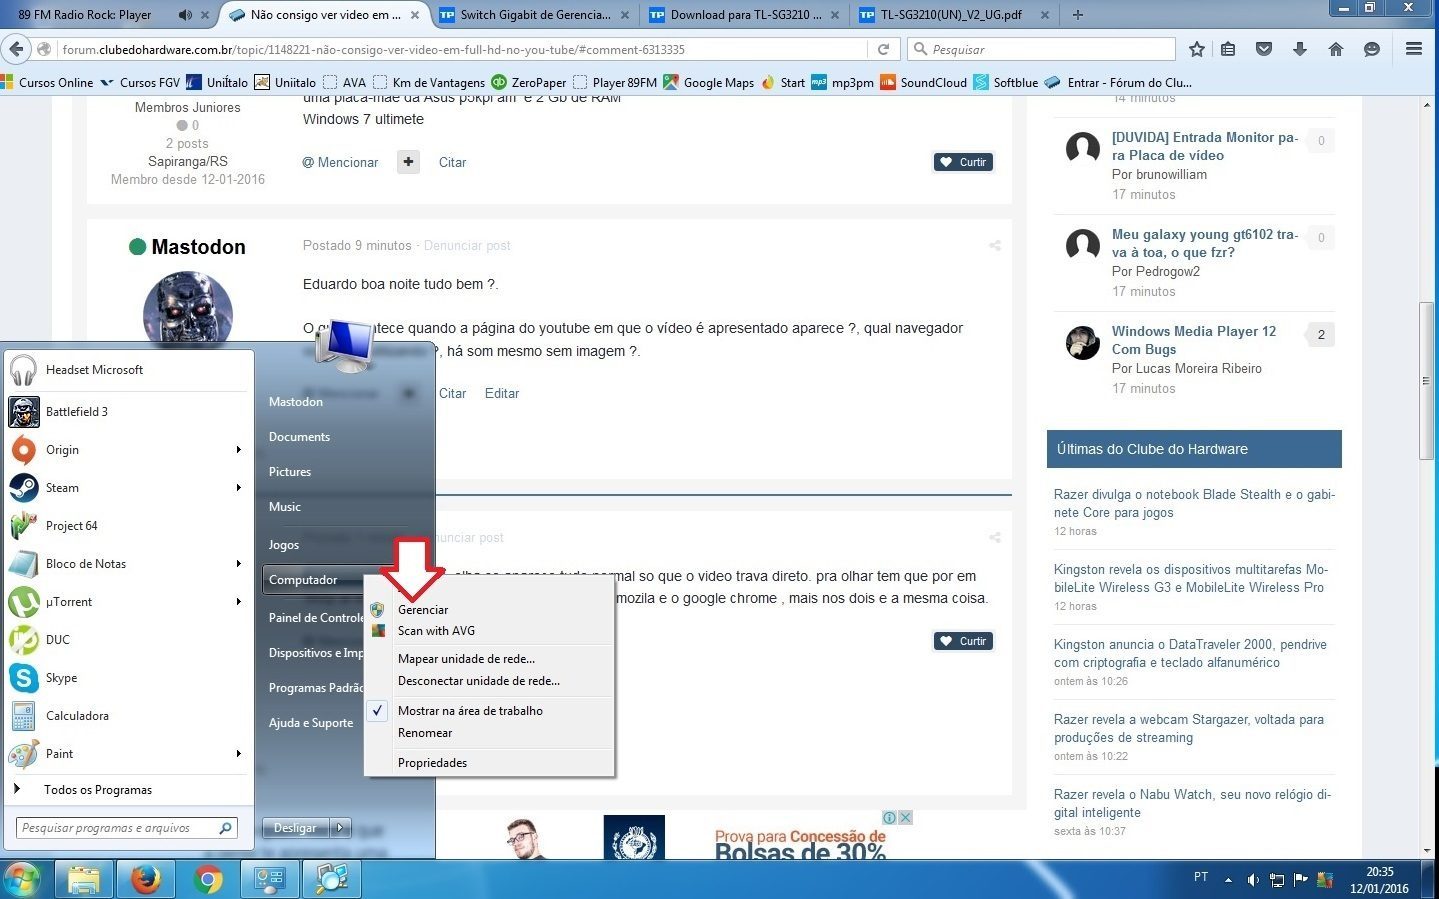Open the downloads arrow icon

[1300, 49]
